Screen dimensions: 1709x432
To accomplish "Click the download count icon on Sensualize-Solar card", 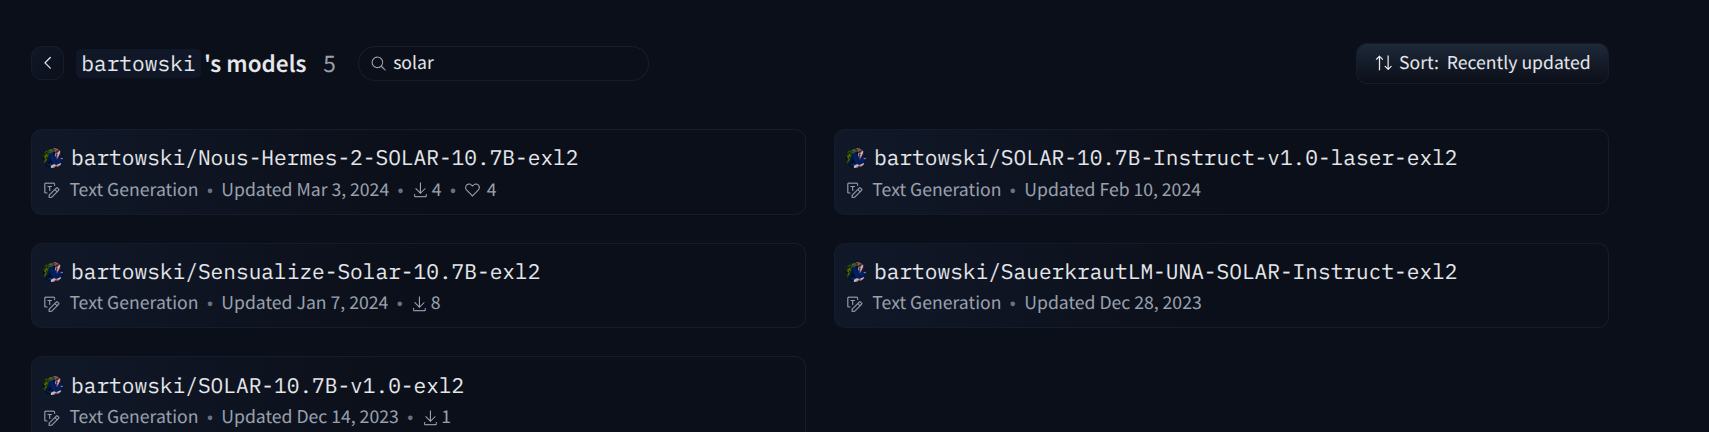I will [420, 303].
